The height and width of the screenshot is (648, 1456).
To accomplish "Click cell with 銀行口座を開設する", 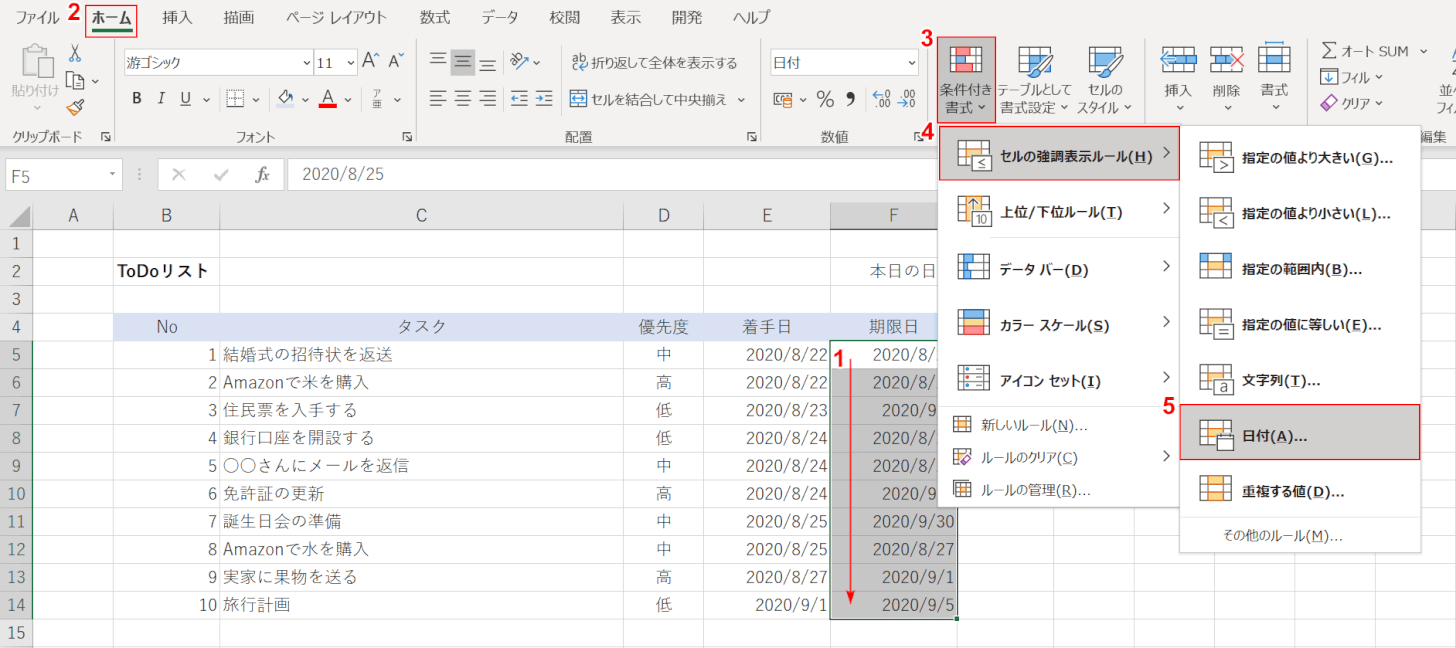I will point(421,438).
